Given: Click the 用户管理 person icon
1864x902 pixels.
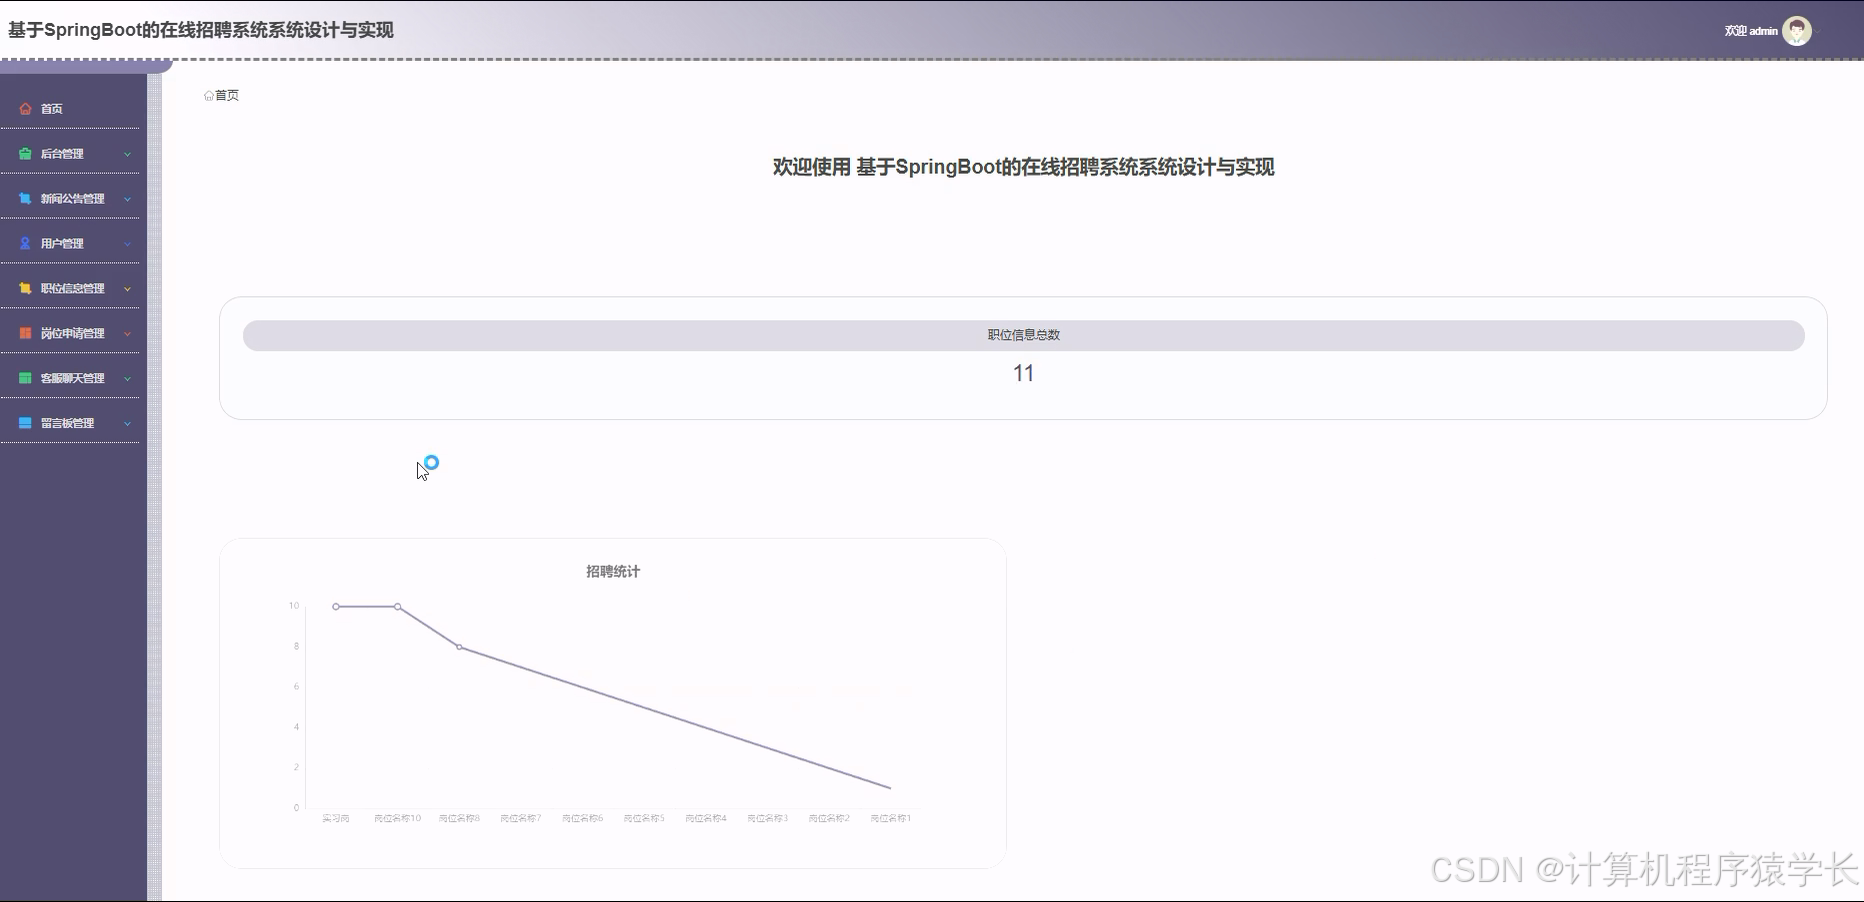Looking at the screenshot, I should tap(25, 243).
